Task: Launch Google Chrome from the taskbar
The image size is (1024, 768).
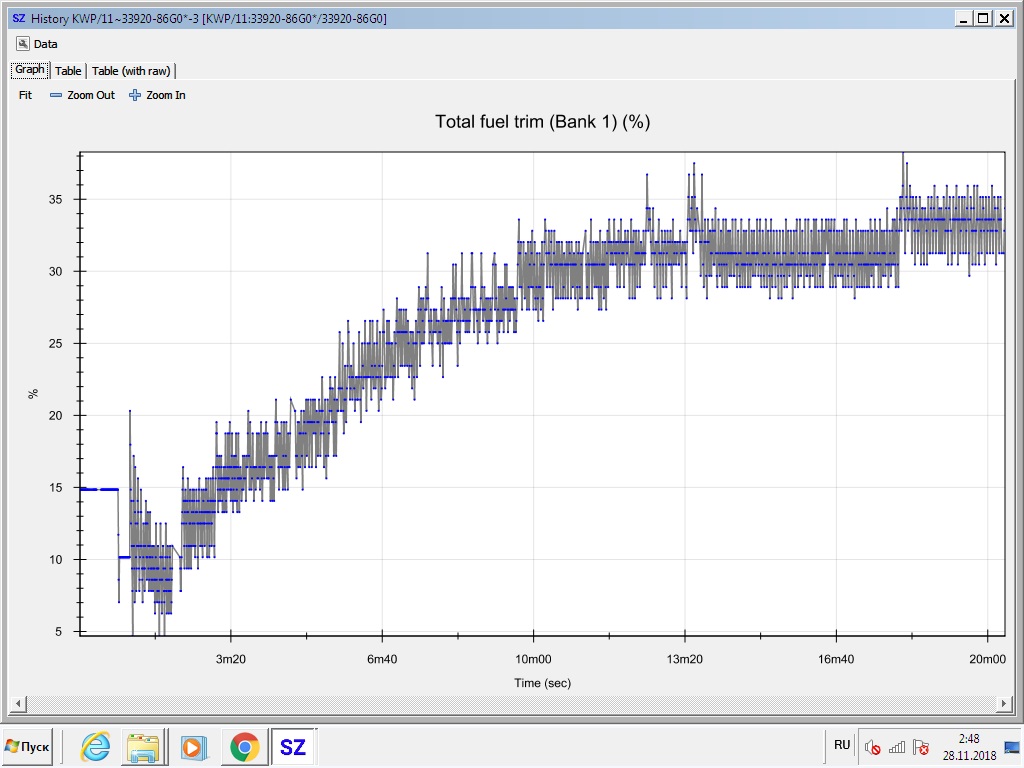Action: [x=243, y=747]
